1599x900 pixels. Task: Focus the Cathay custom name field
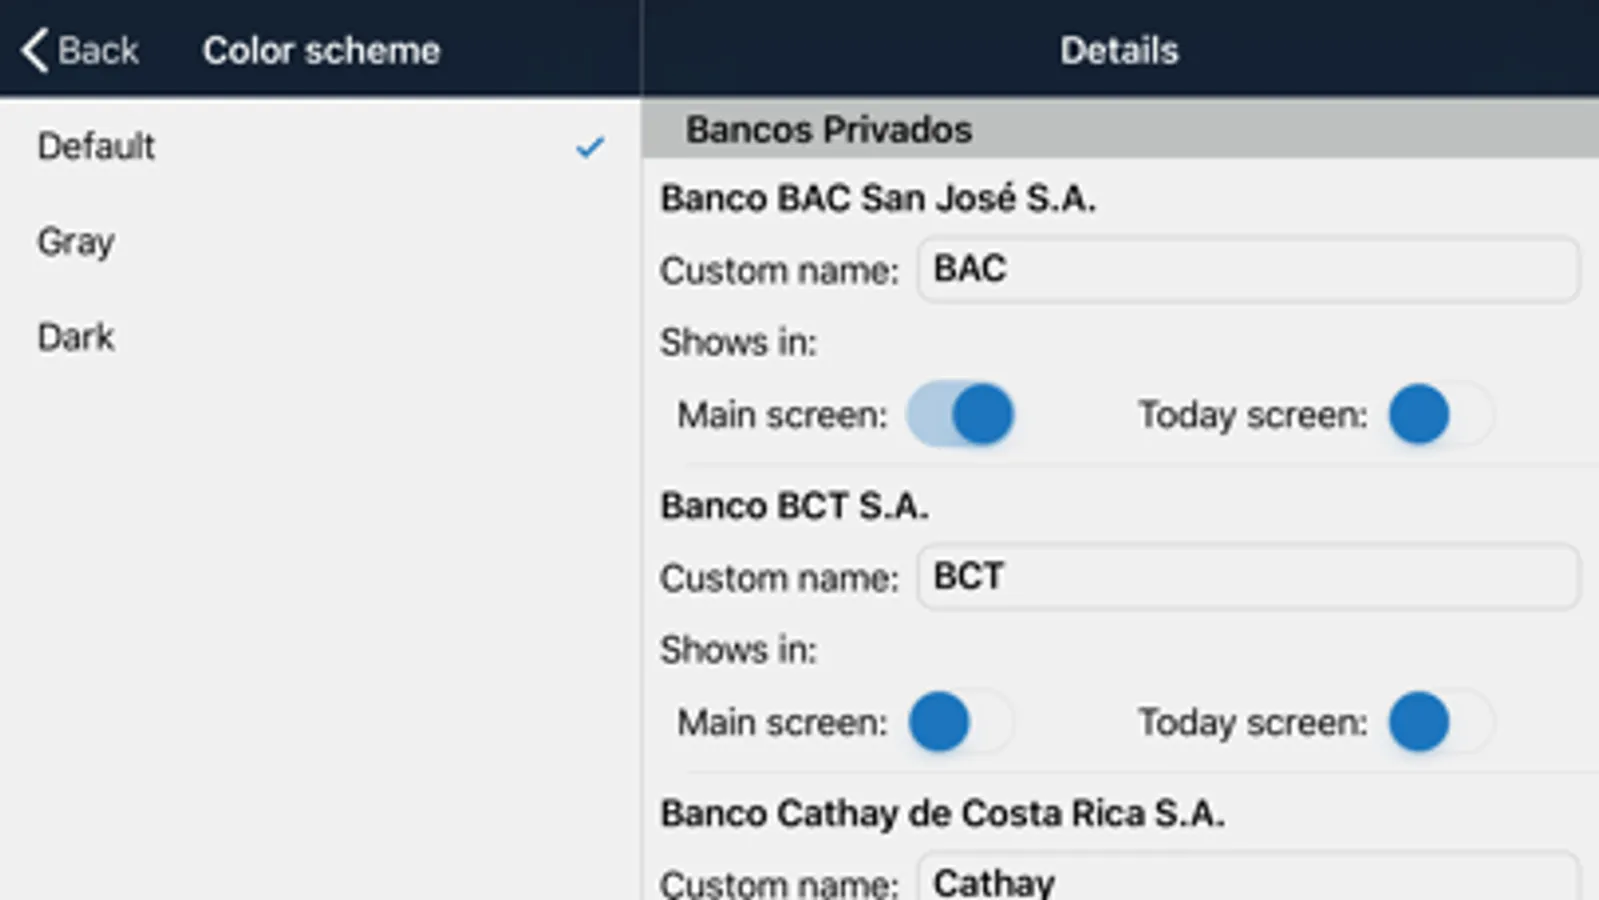(x=1247, y=881)
